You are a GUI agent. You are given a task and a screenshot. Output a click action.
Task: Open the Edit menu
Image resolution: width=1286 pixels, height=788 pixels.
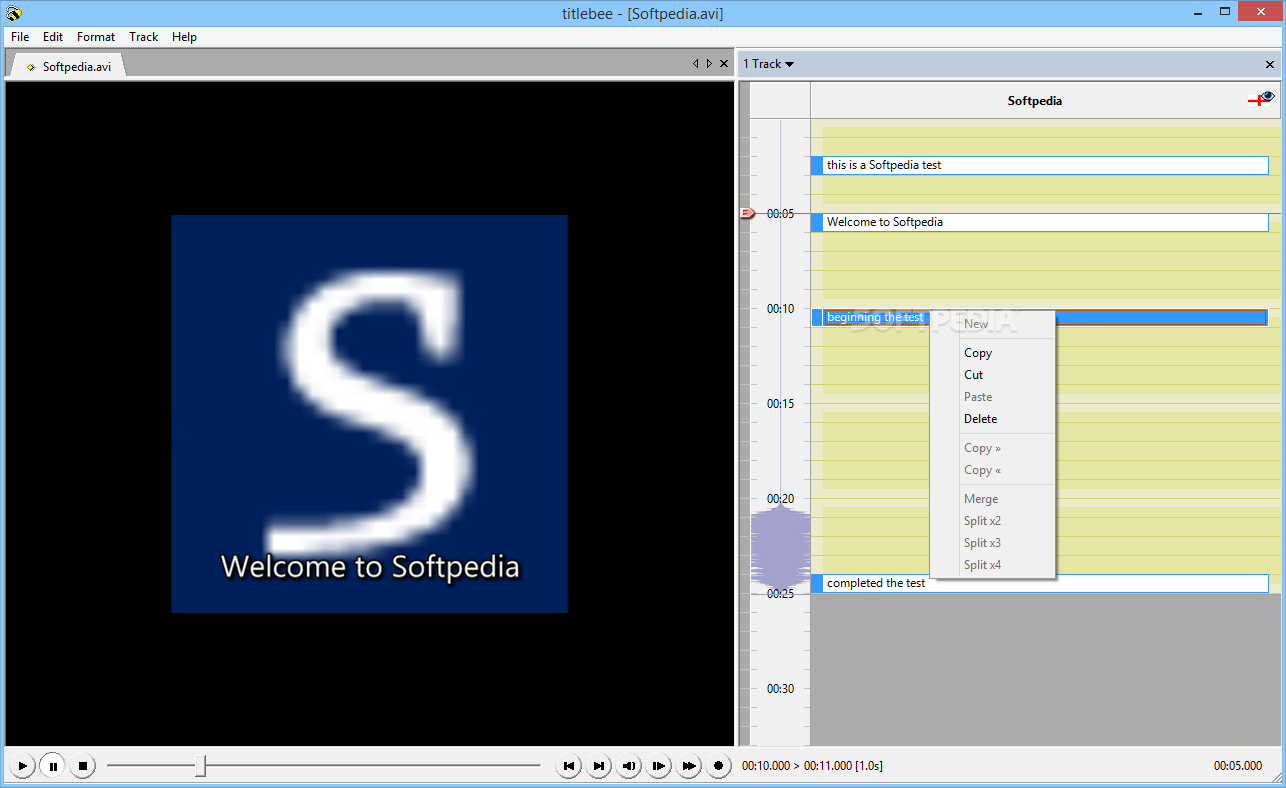(x=53, y=37)
